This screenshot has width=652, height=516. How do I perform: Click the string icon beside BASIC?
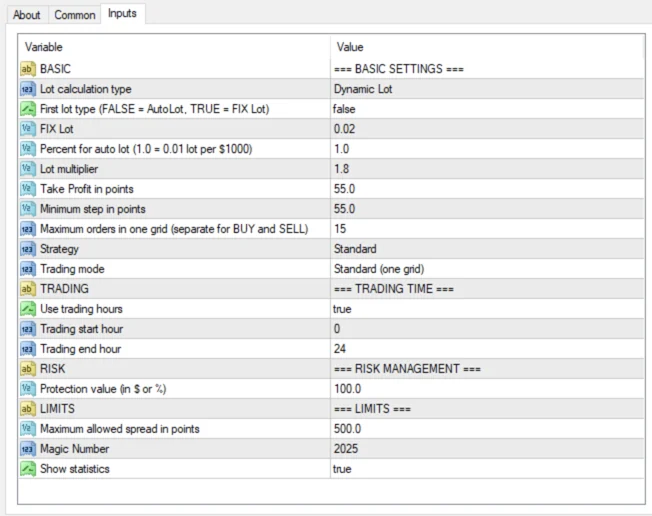[27, 69]
